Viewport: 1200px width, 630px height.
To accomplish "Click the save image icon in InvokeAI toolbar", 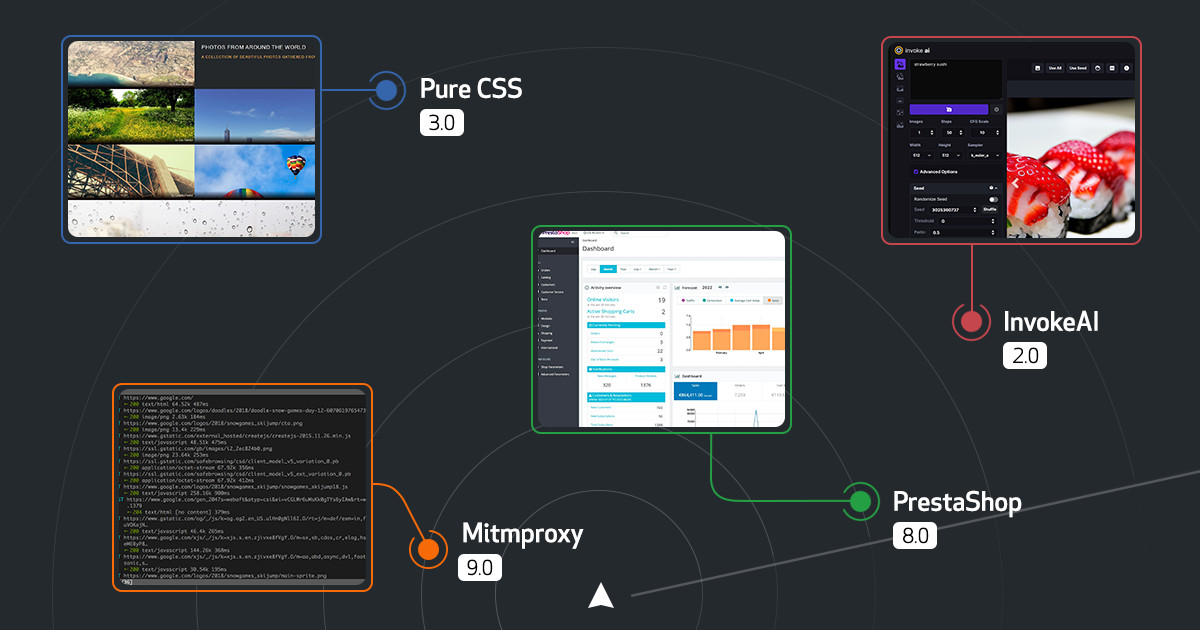I will click(x=1037, y=68).
